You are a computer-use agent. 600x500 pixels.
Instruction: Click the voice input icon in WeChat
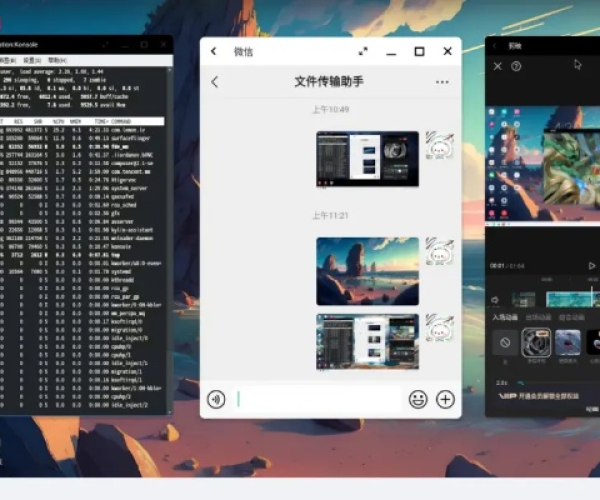click(x=216, y=399)
